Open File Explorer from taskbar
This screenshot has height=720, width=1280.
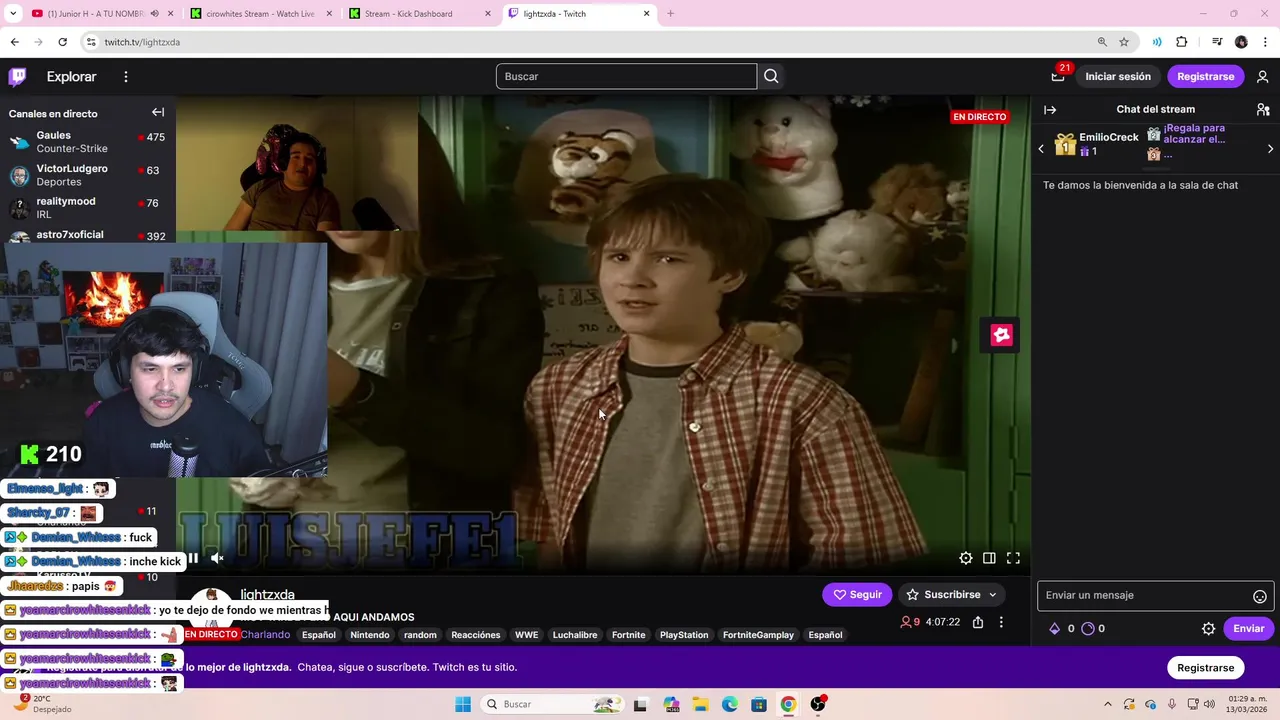coord(700,704)
